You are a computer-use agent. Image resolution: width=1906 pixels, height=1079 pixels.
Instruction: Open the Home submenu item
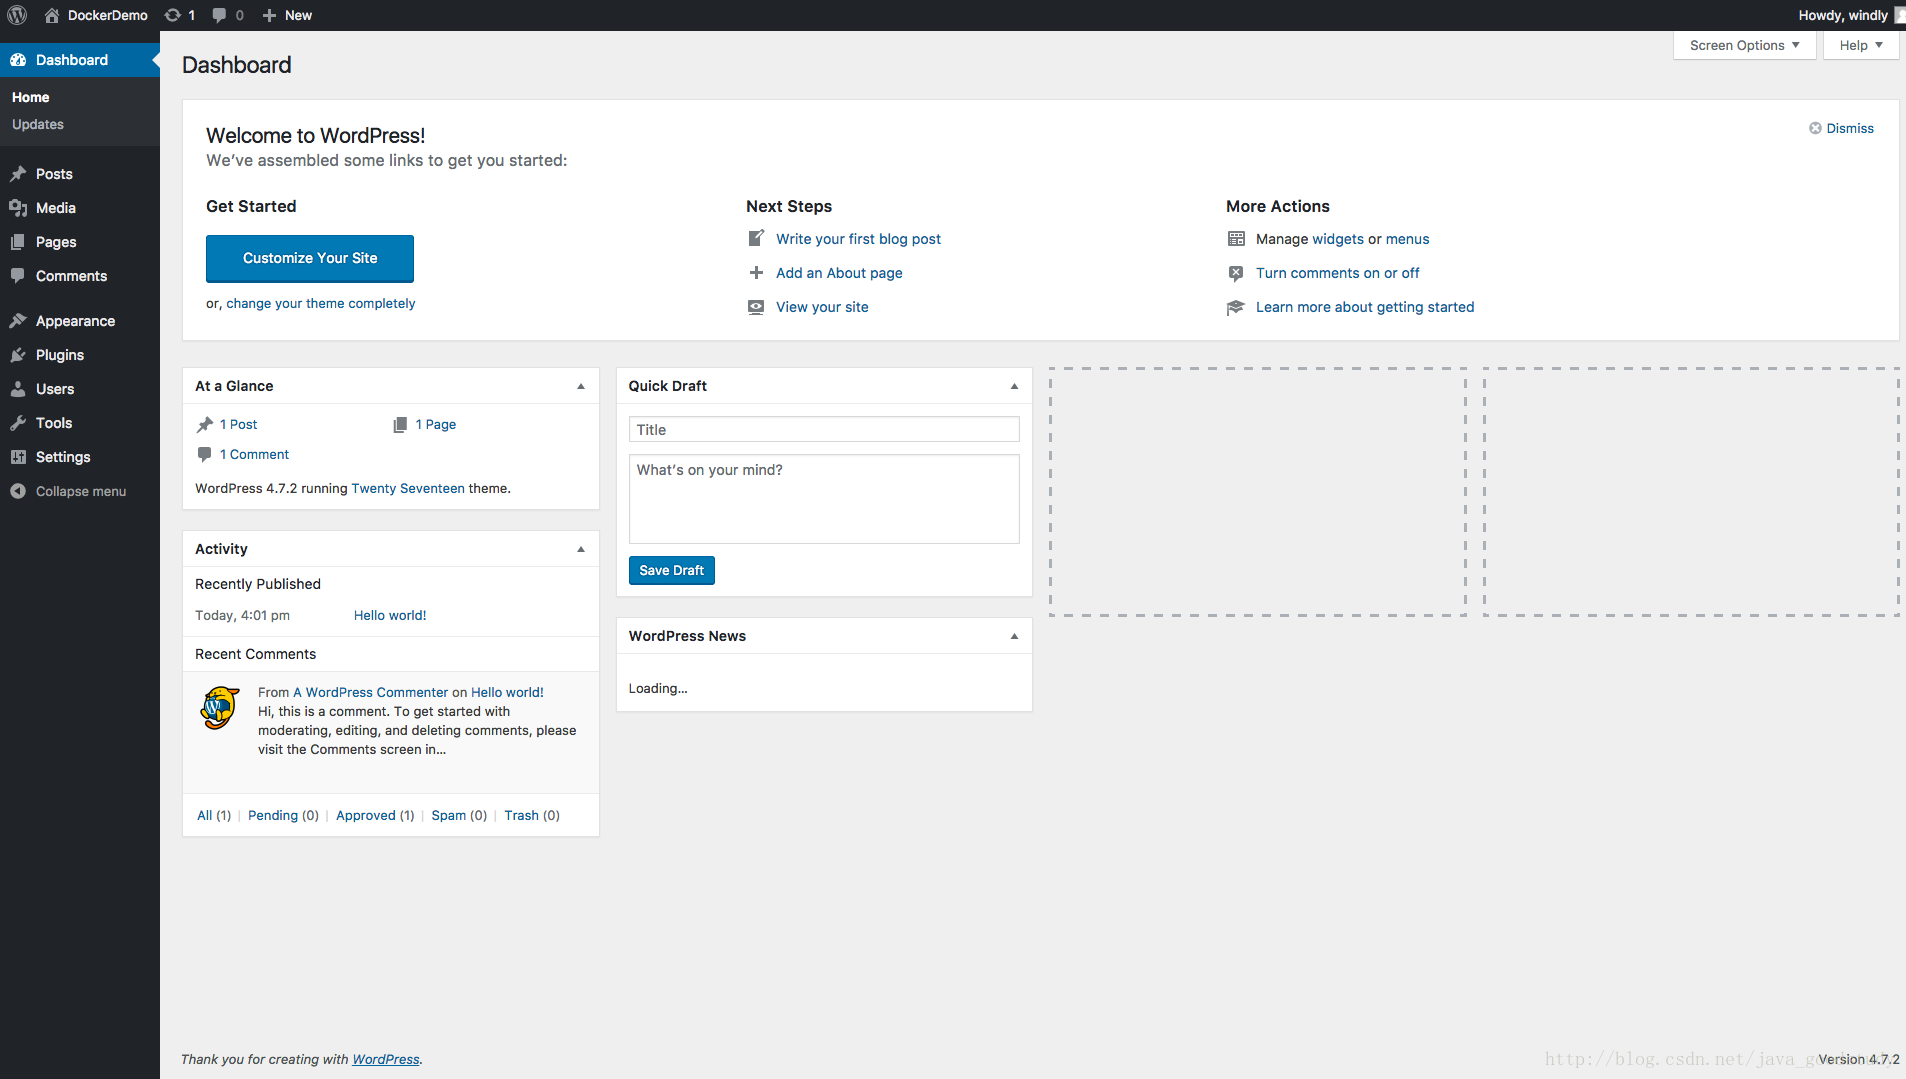30,97
